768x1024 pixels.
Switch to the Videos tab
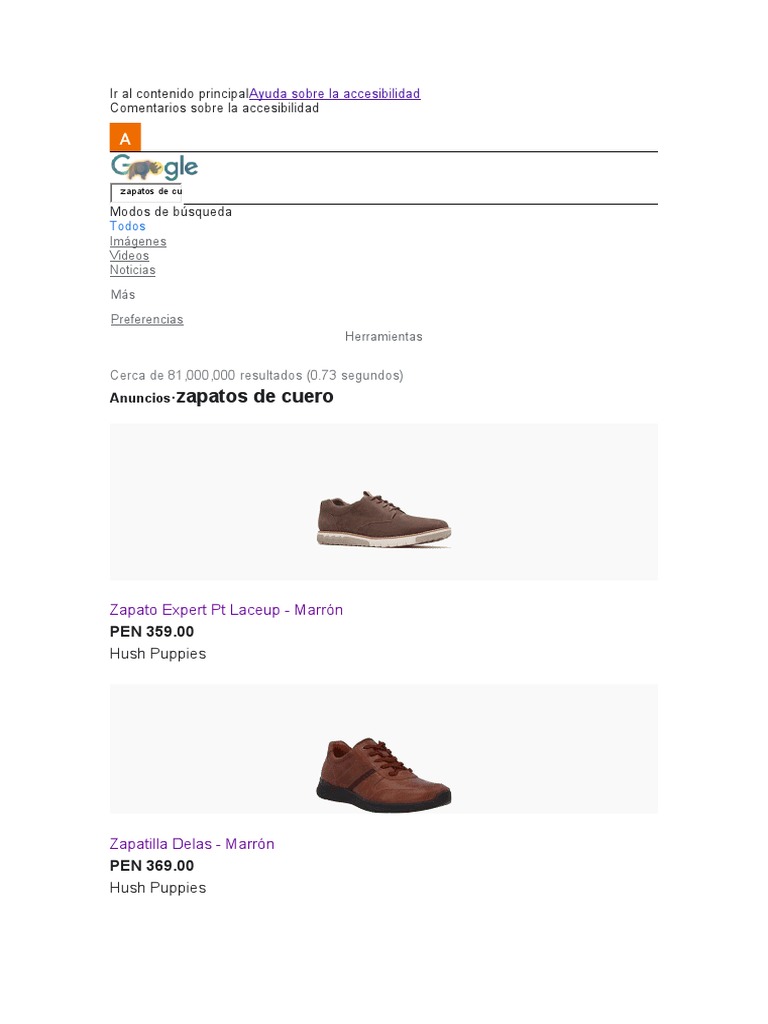[129, 256]
